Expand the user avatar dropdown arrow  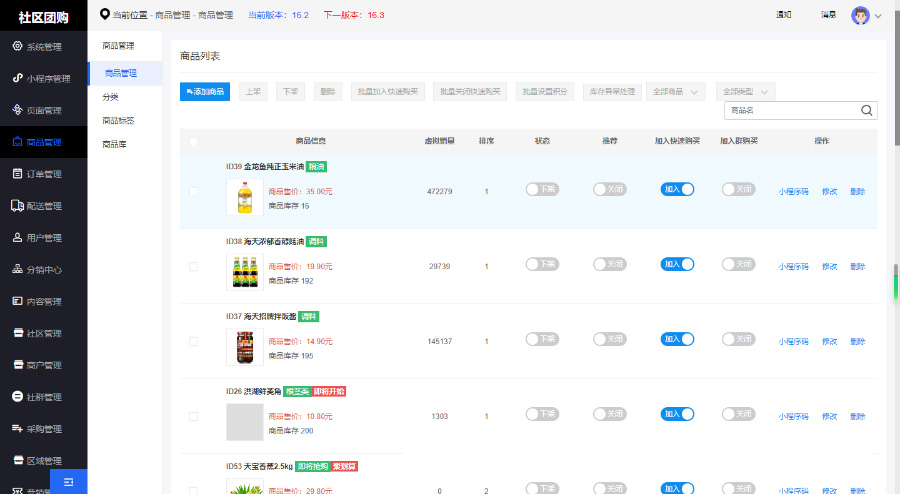coord(878,16)
